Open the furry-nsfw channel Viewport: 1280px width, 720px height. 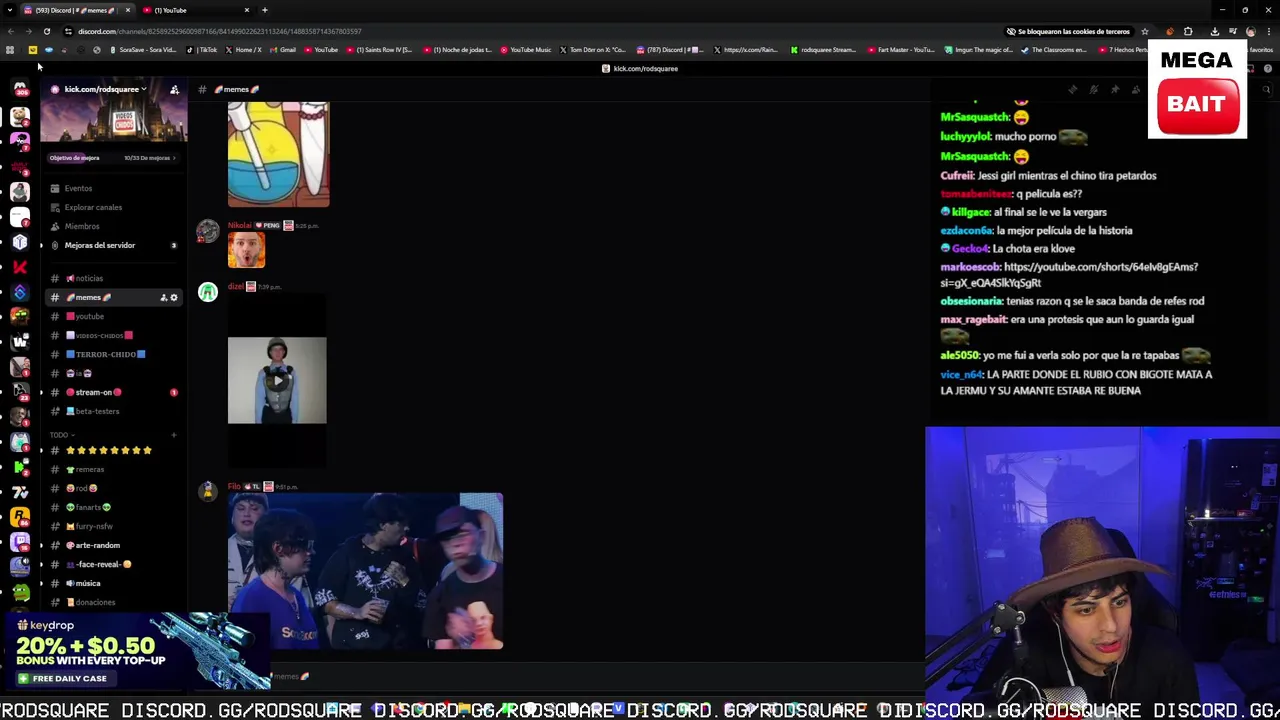[113, 526]
